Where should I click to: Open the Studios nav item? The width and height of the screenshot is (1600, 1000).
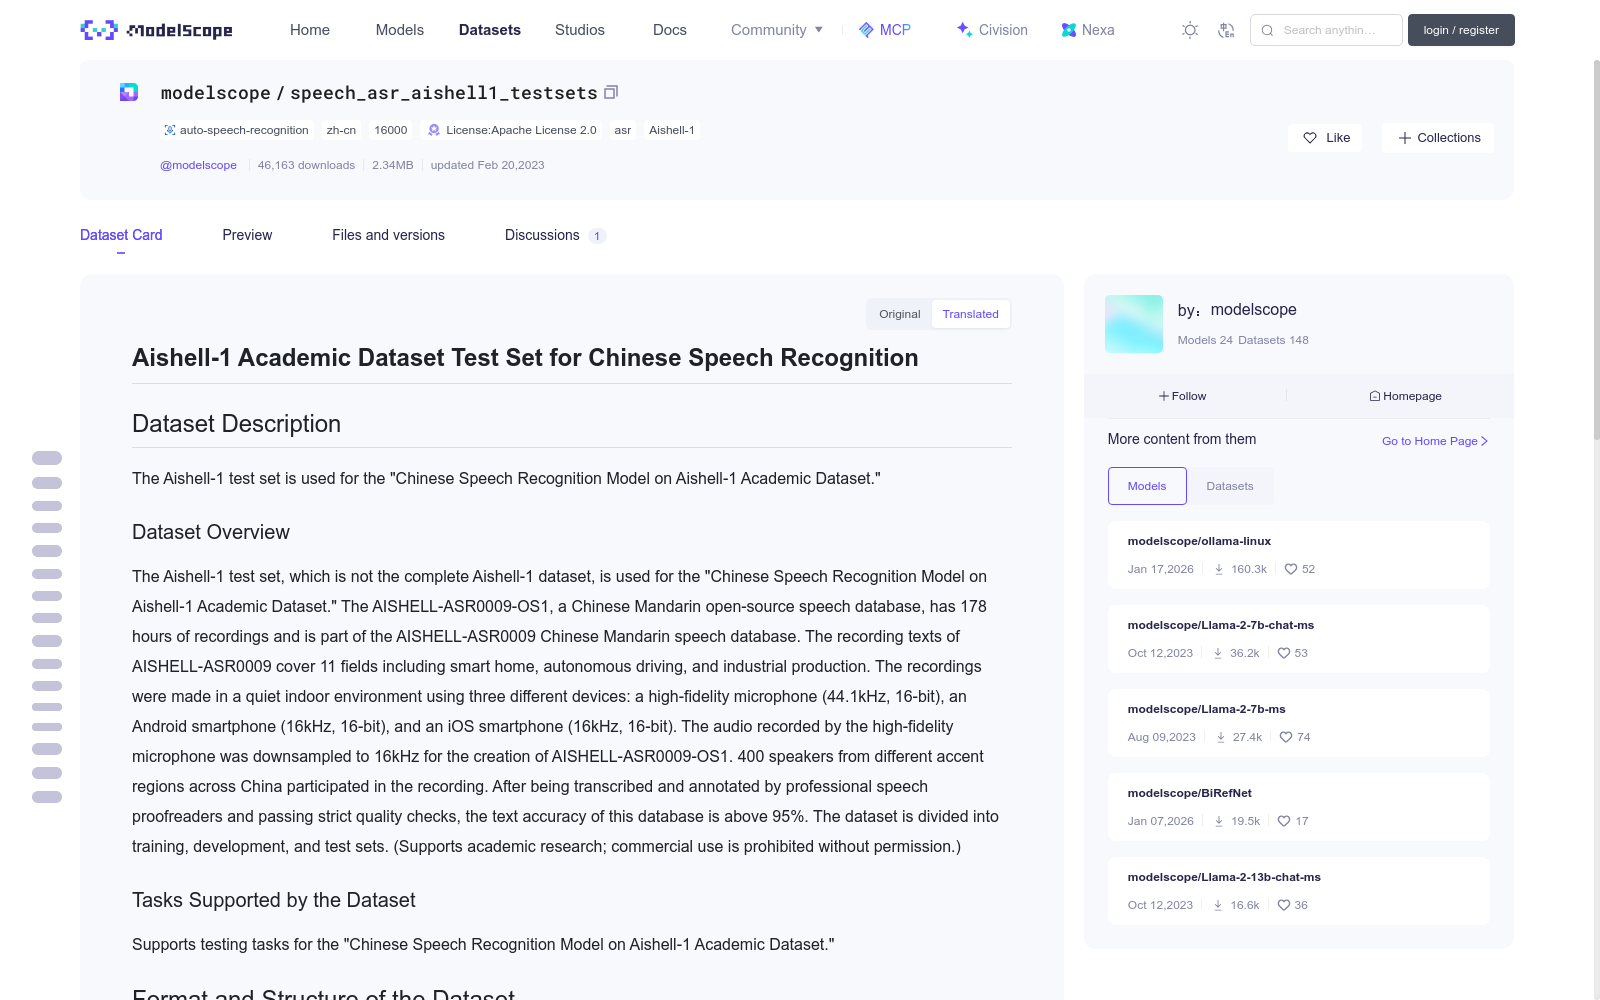click(580, 30)
